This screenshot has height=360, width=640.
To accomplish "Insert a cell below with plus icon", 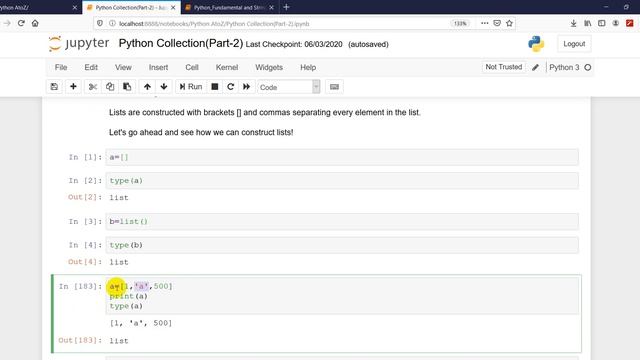I will point(73,87).
